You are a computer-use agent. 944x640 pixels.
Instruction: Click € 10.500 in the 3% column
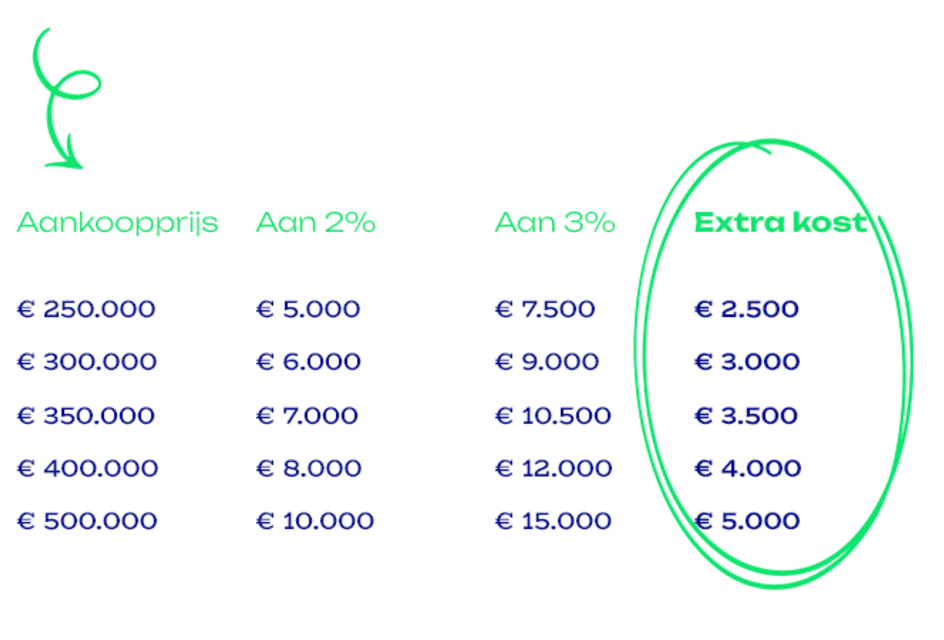tap(553, 415)
